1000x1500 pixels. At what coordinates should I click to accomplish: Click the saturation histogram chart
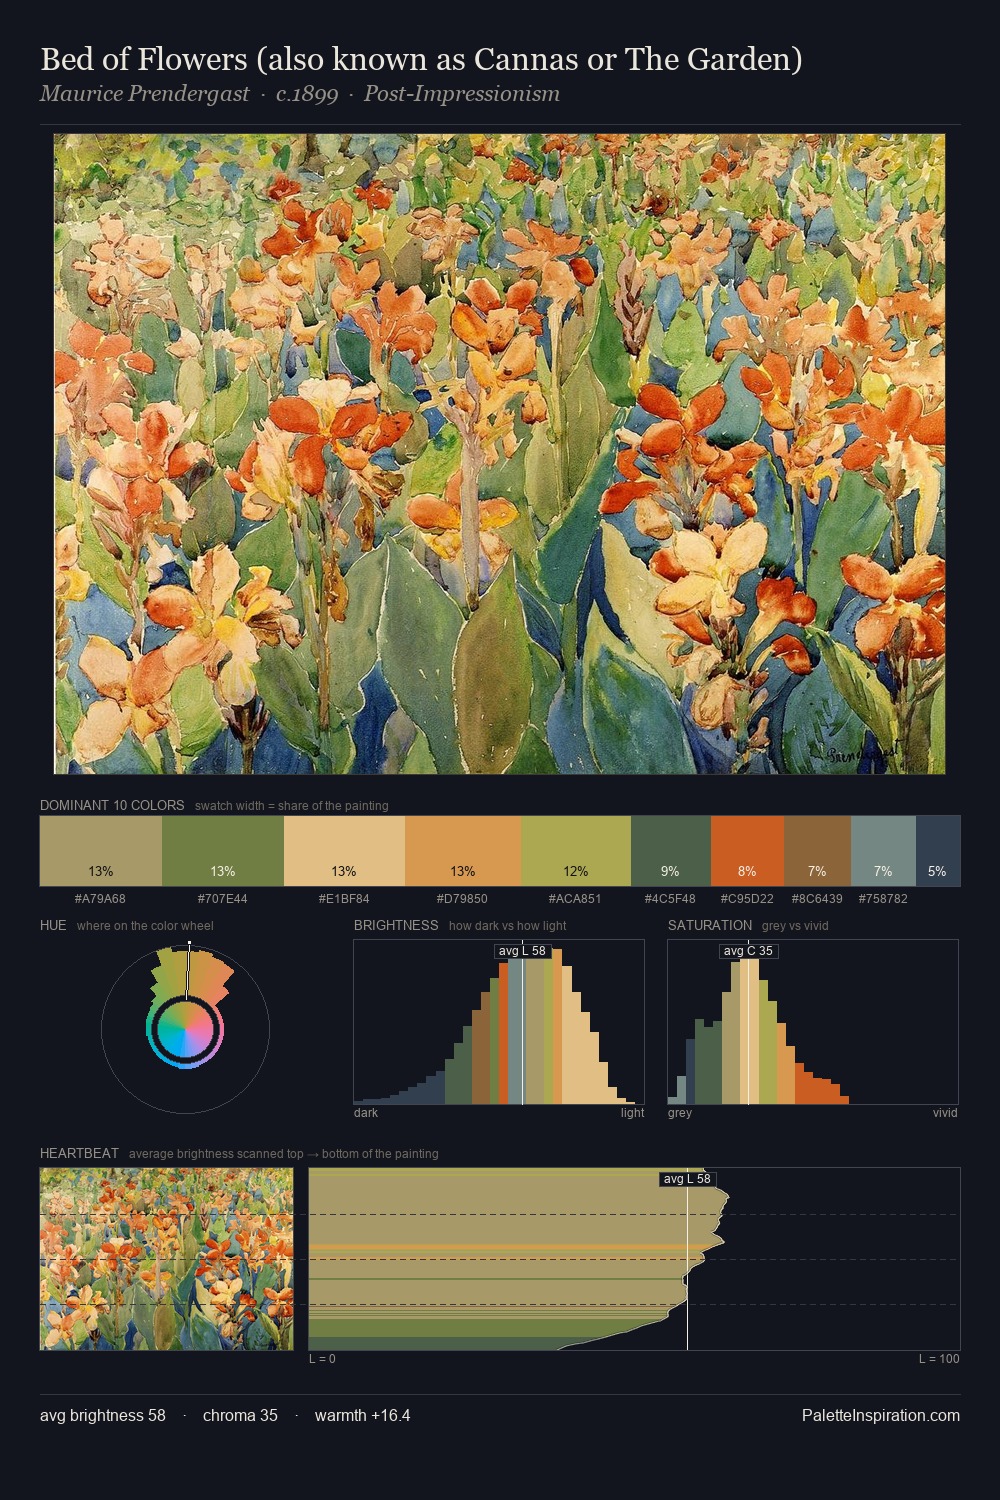pyautogui.click(x=813, y=1022)
